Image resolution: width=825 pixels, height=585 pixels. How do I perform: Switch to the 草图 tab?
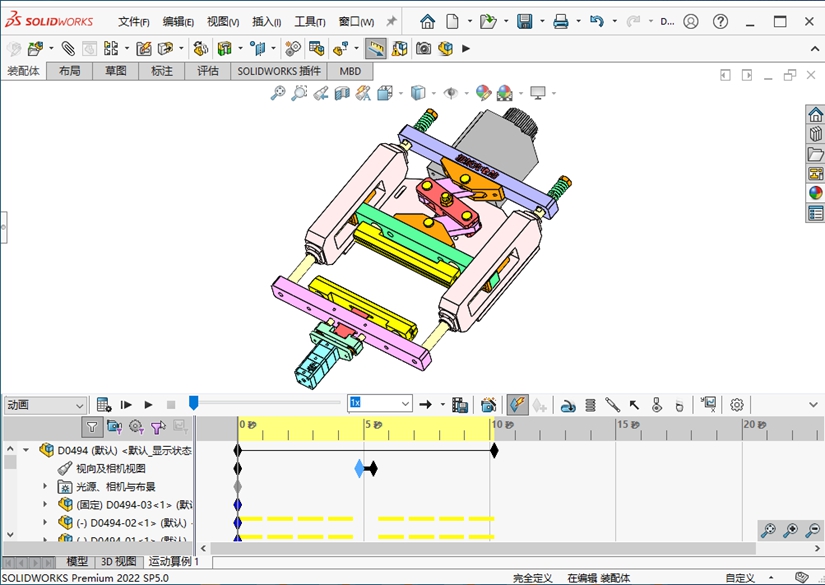click(x=116, y=71)
